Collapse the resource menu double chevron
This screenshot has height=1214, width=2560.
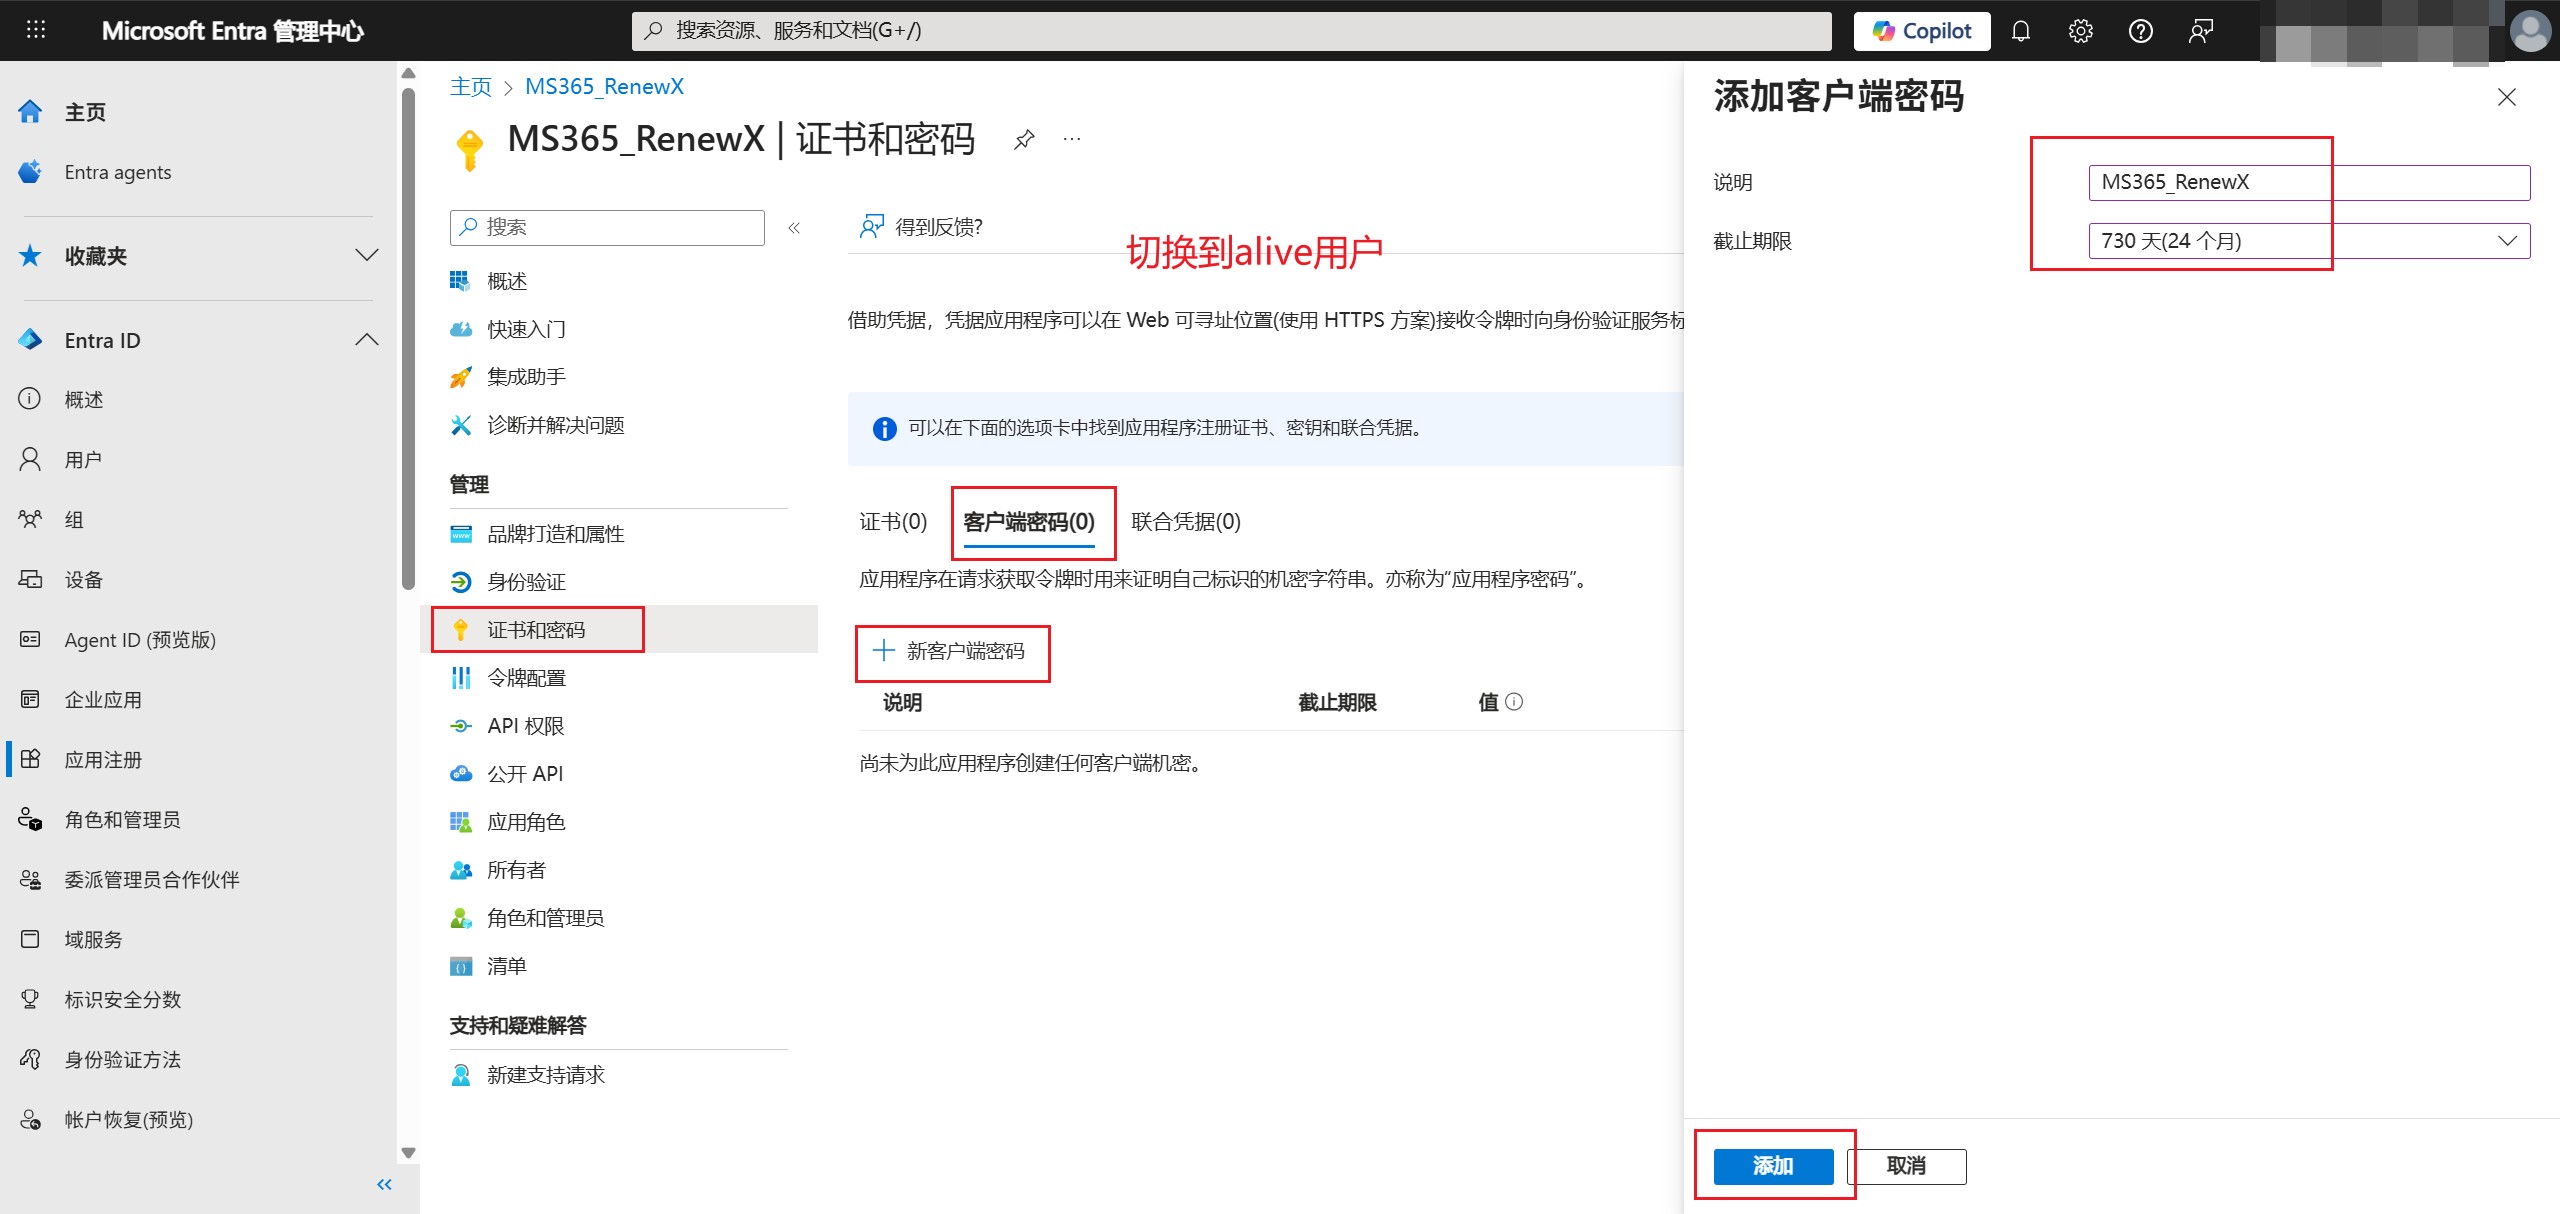point(794,228)
